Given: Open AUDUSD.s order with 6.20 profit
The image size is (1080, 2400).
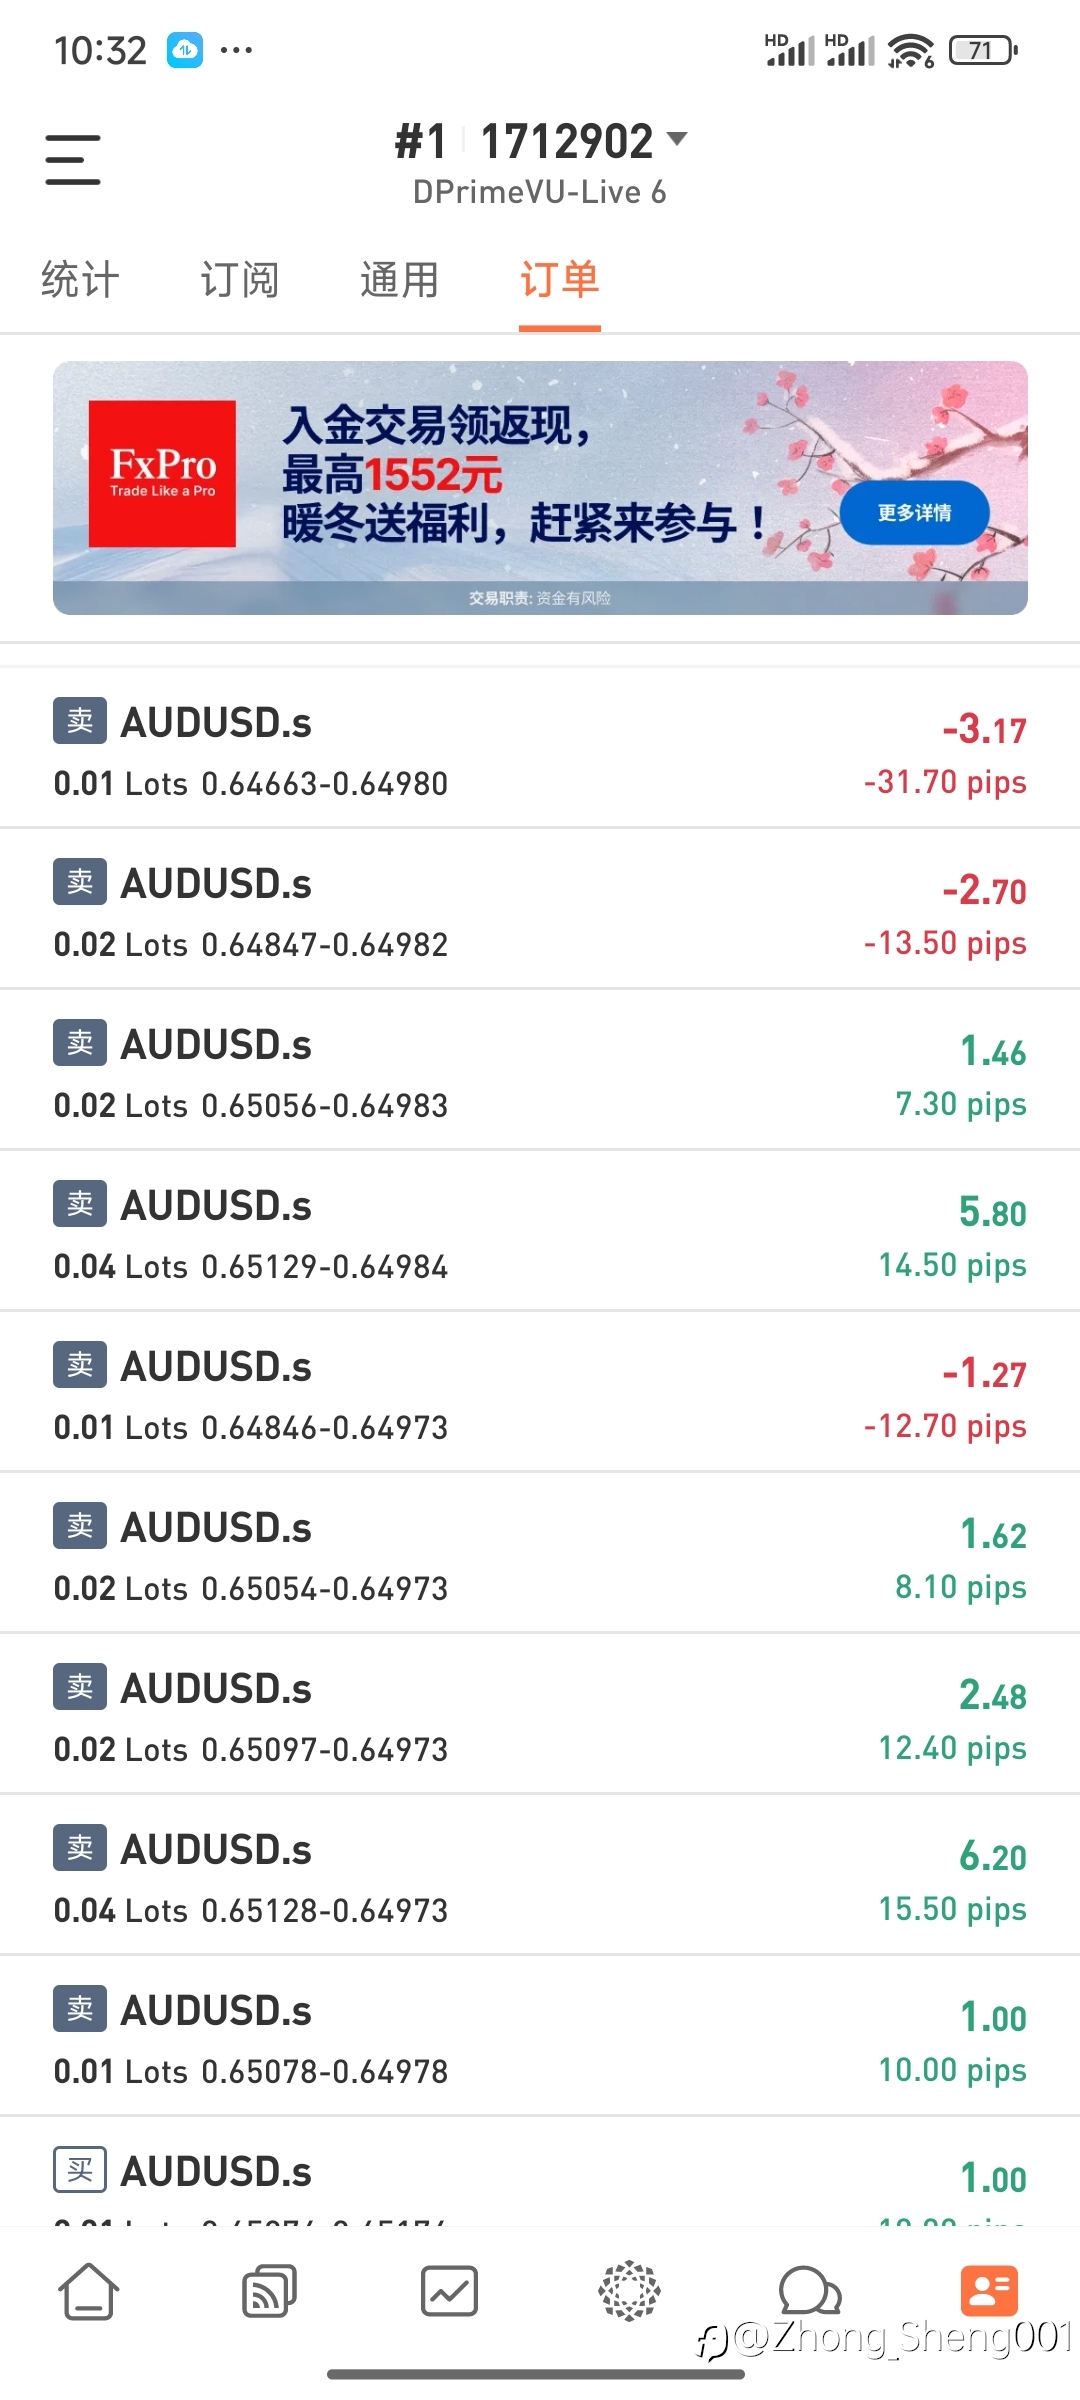Looking at the screenshot, I should 540,1877.
